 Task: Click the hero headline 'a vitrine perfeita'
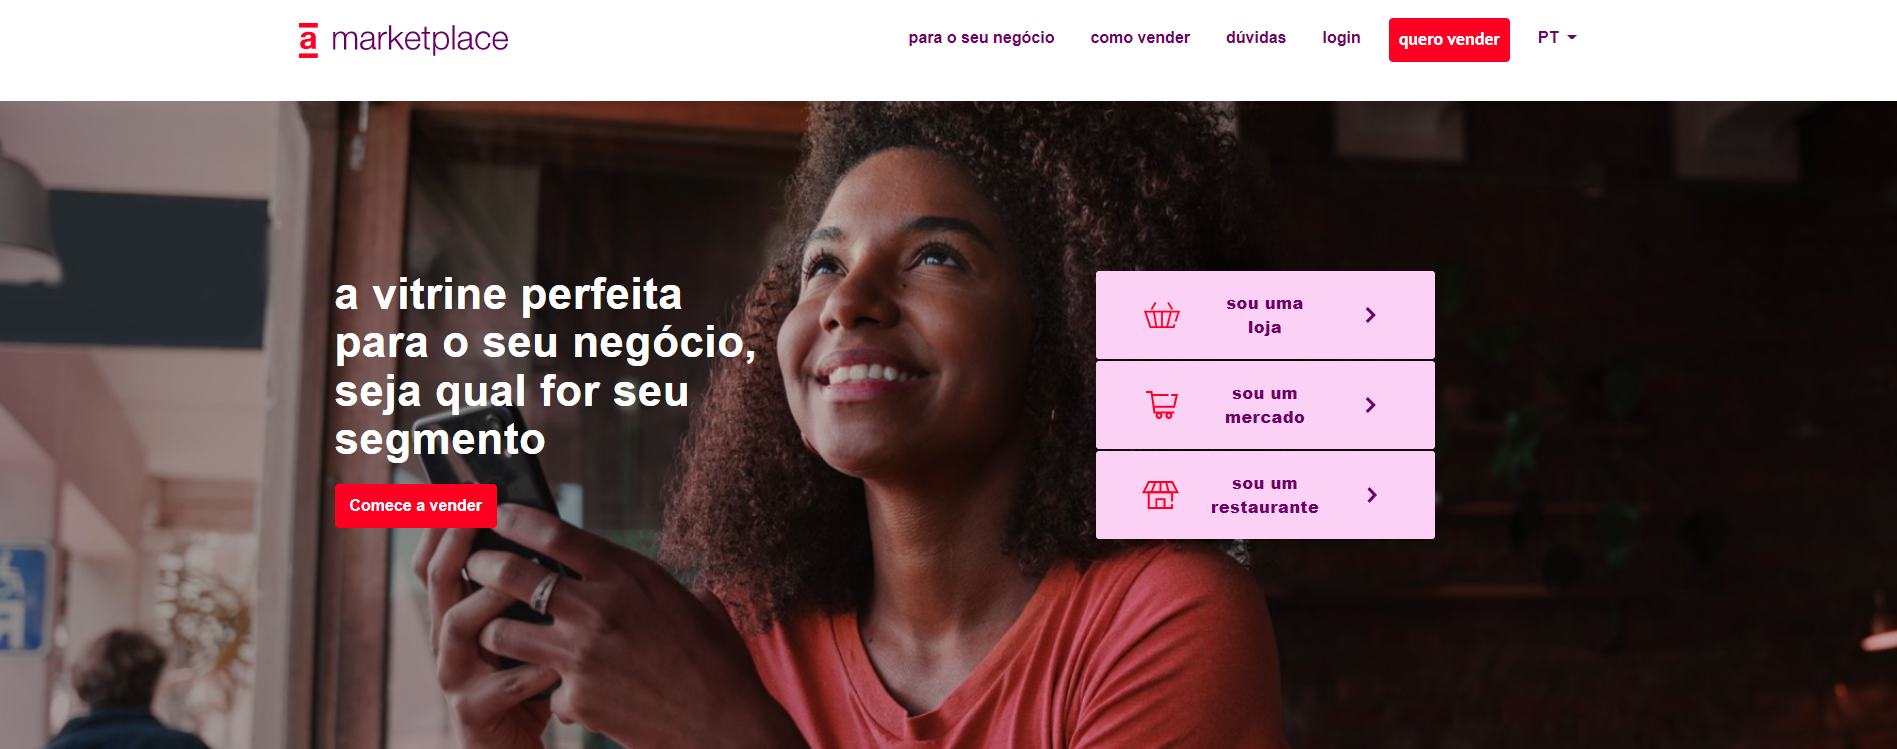509,295
